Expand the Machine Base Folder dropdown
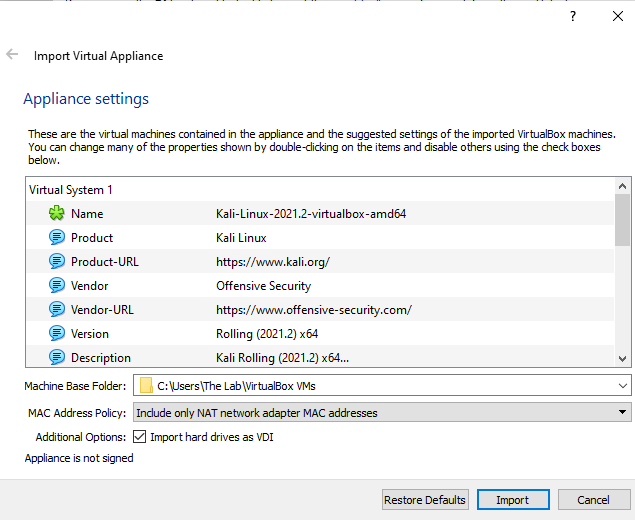This screenshot has height=520, width=635. point(623,386)
